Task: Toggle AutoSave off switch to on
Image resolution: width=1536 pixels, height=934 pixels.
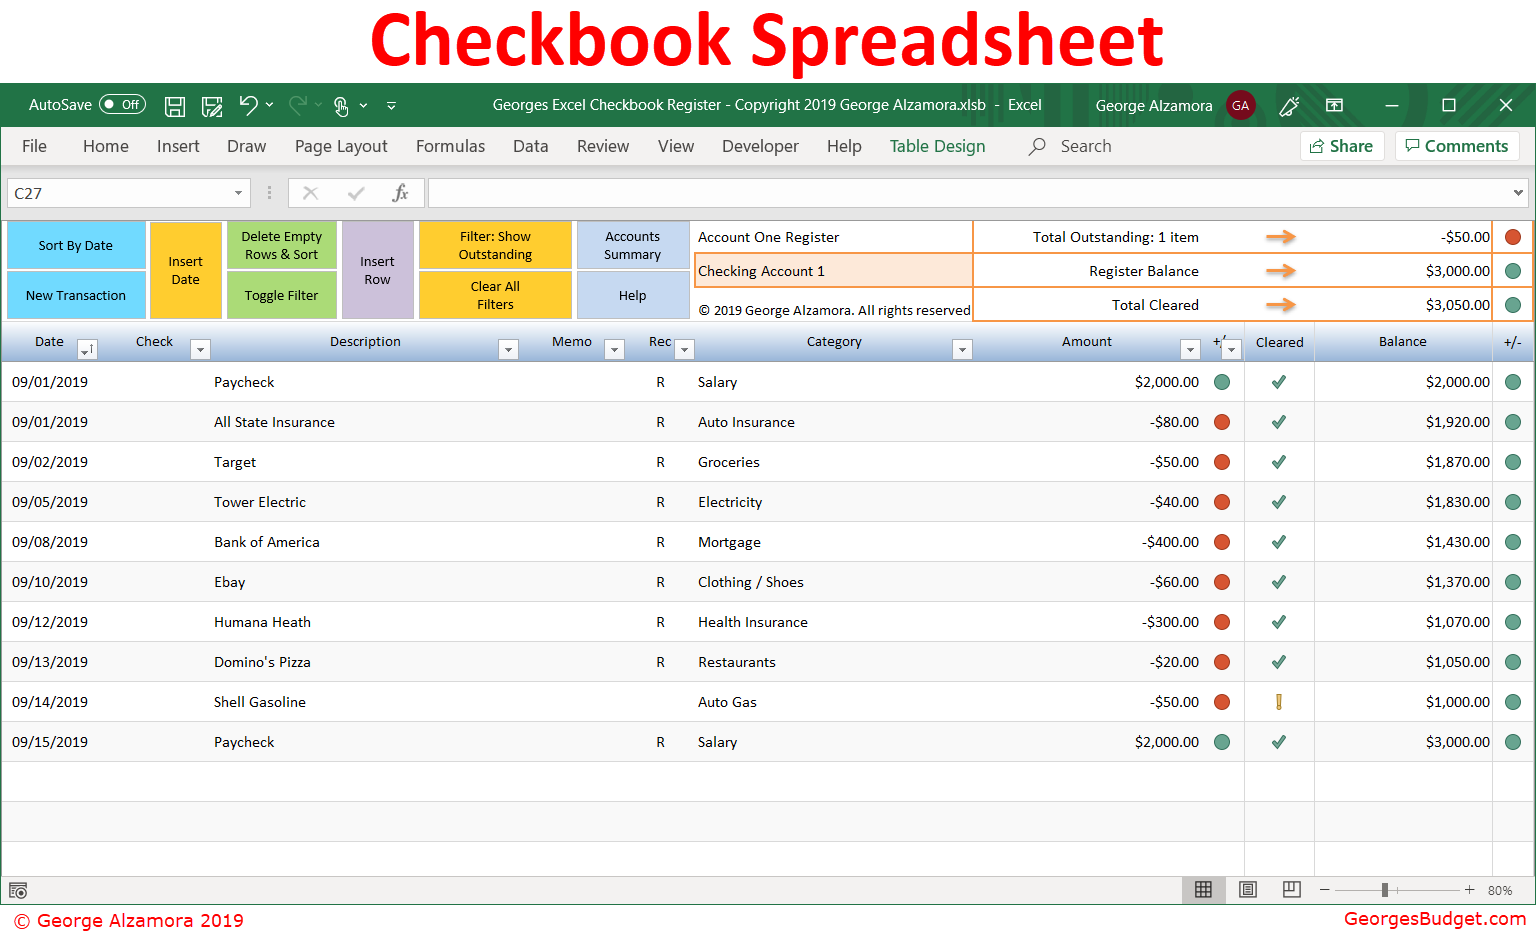Action: tap(120, 104)
